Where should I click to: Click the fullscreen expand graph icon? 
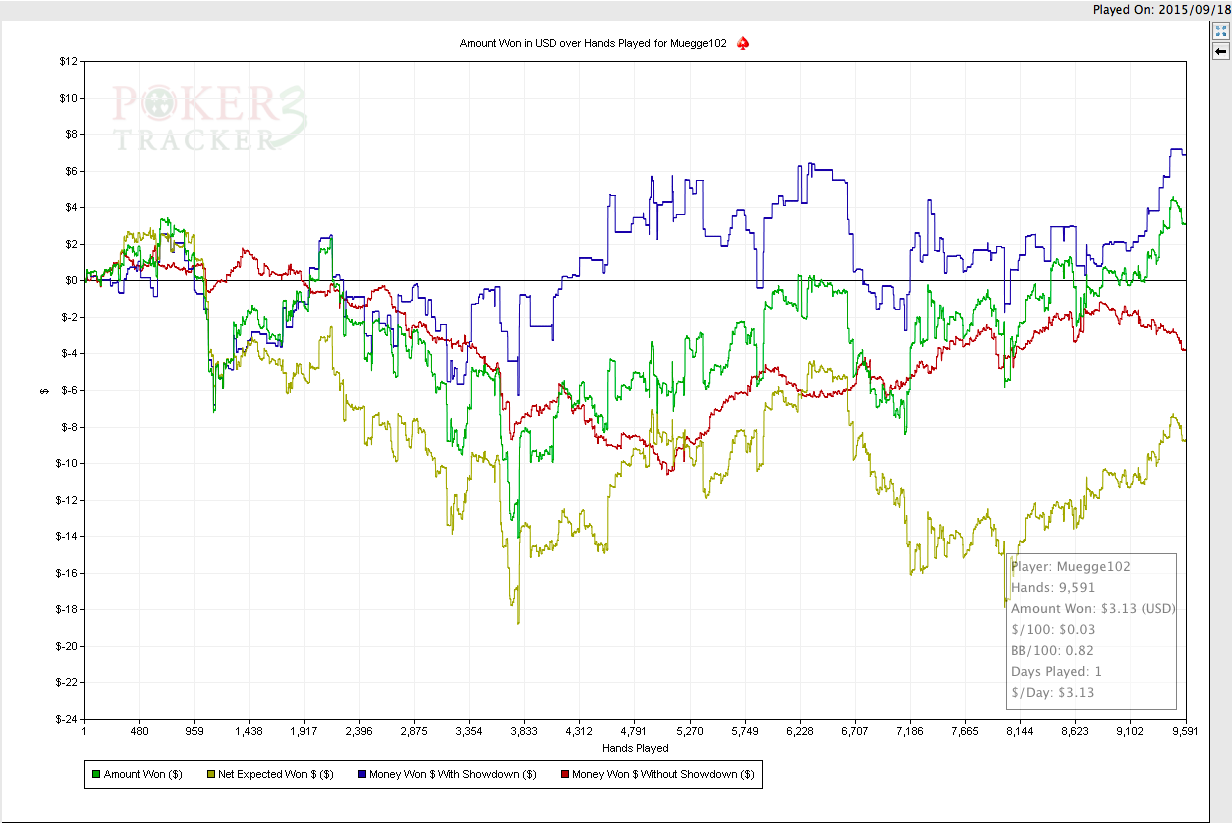pyautogui.click(x=1220, y=31)
